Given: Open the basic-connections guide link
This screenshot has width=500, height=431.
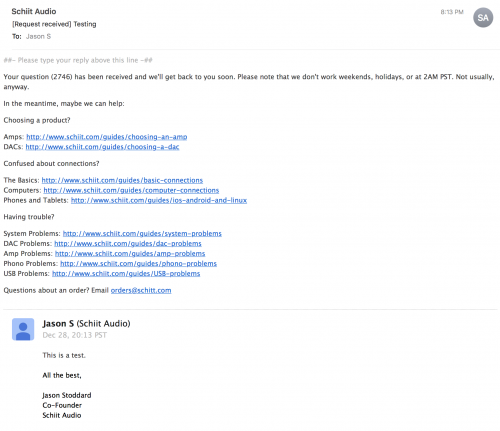Looking at the screenshot, I should [122, 180].
